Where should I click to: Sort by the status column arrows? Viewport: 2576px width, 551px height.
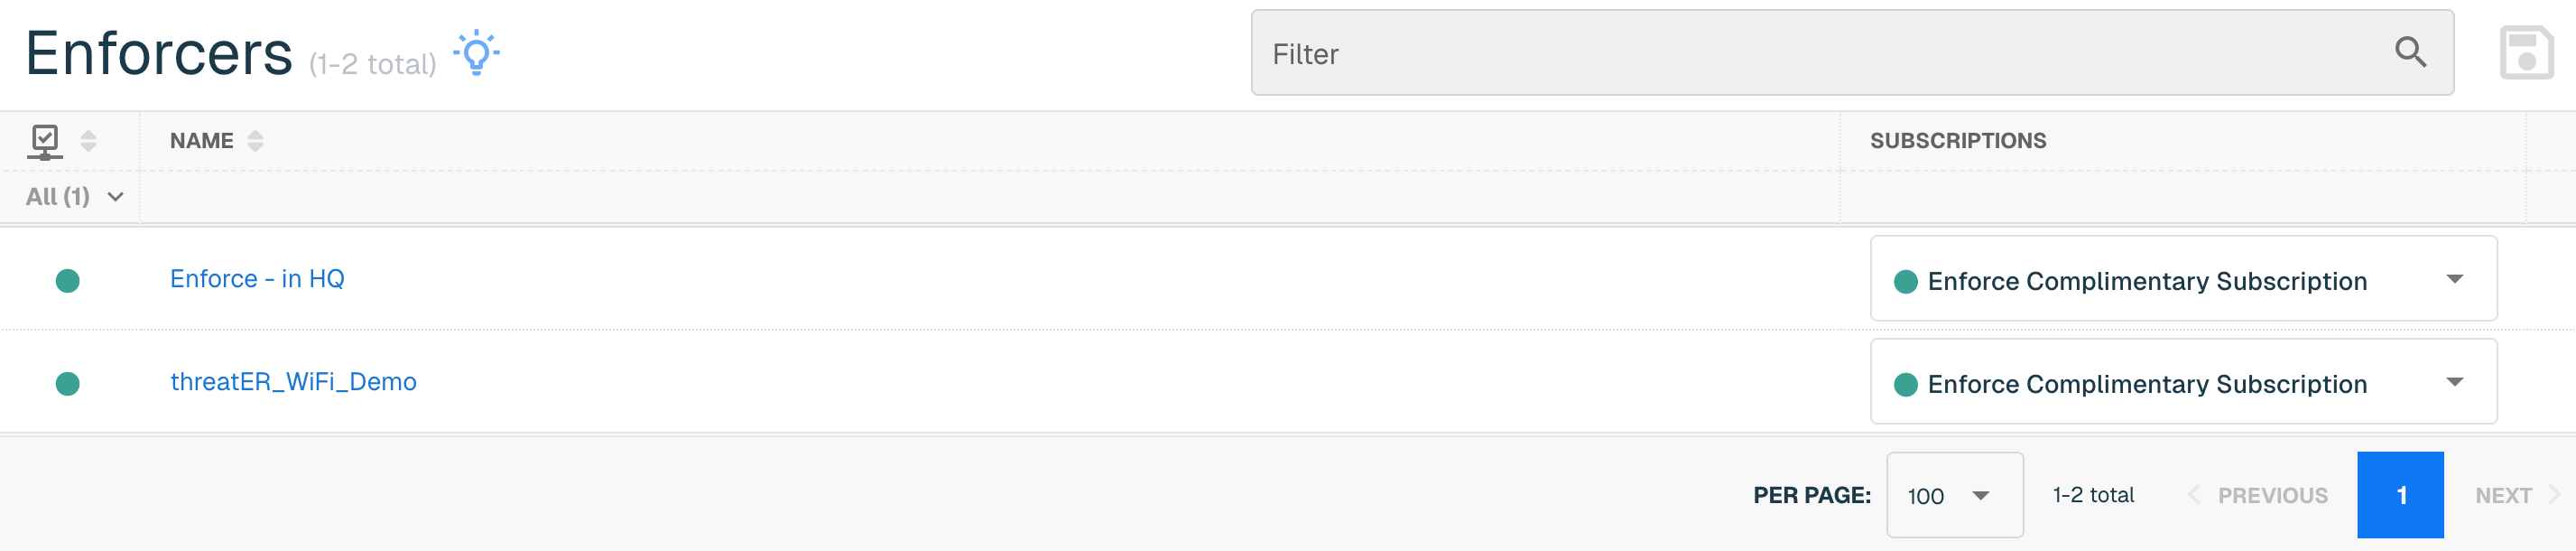click(x=88, y=141)
